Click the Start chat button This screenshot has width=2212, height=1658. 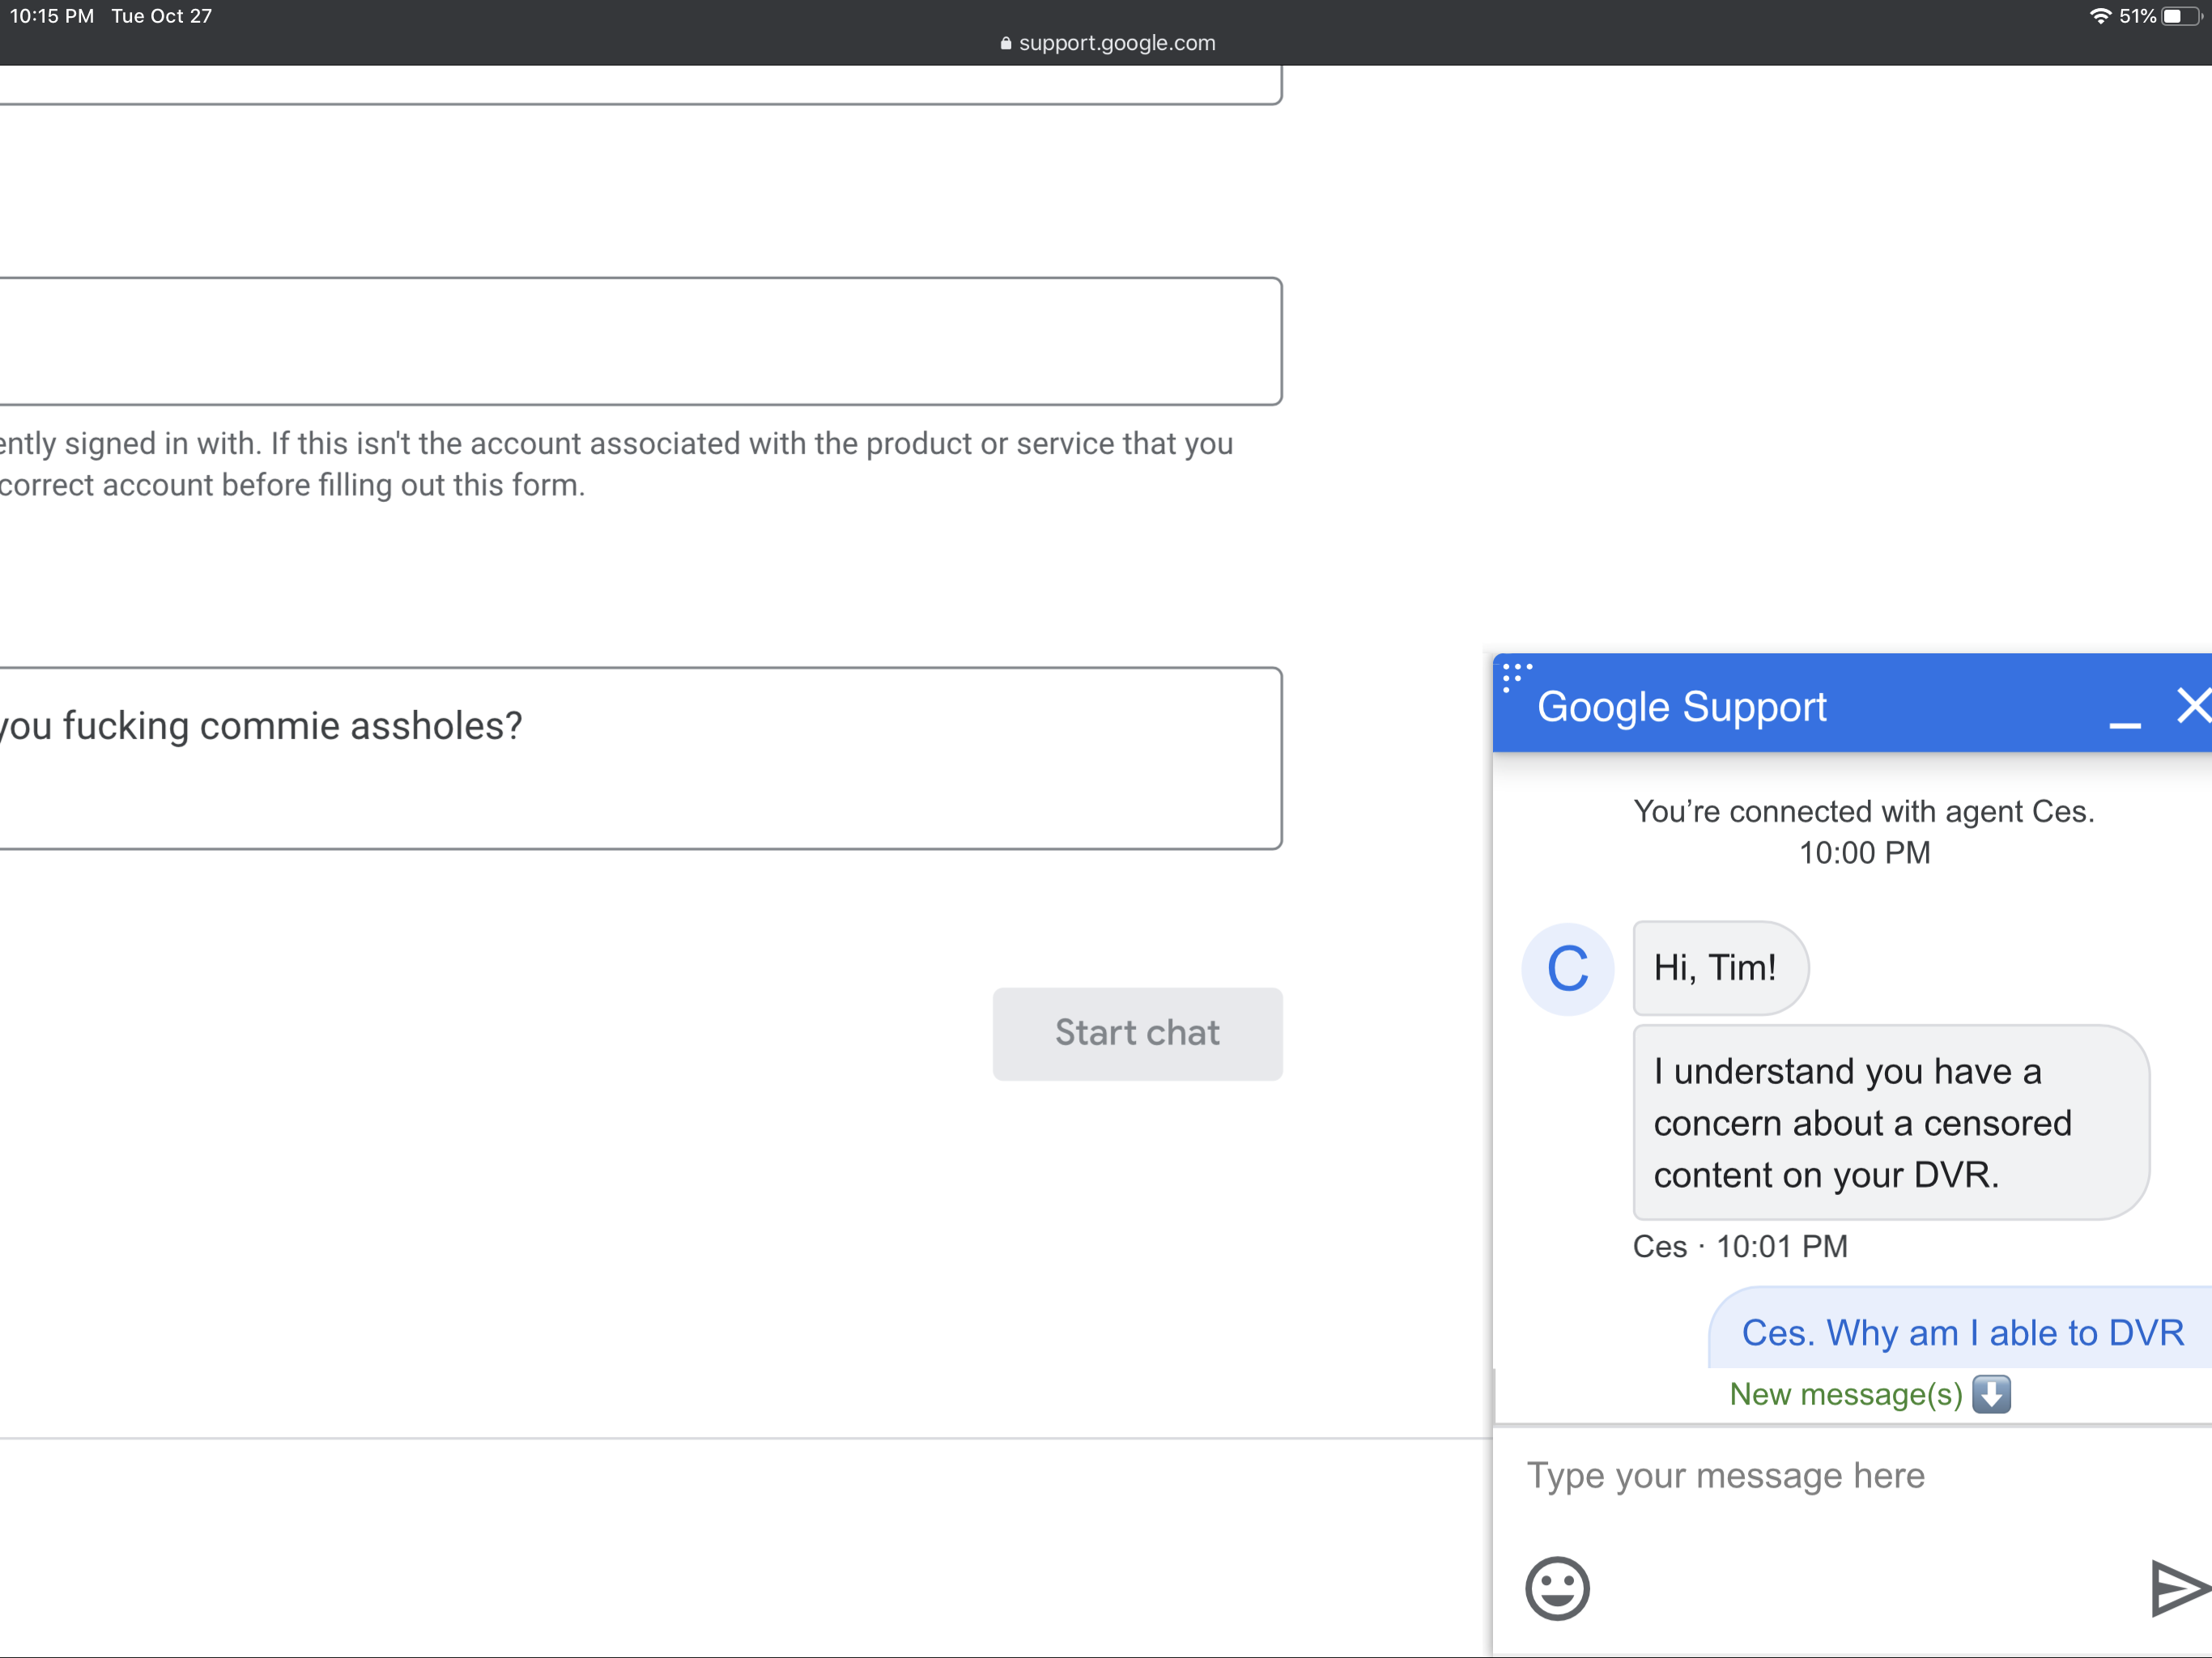click(x=1137, y=1033)
